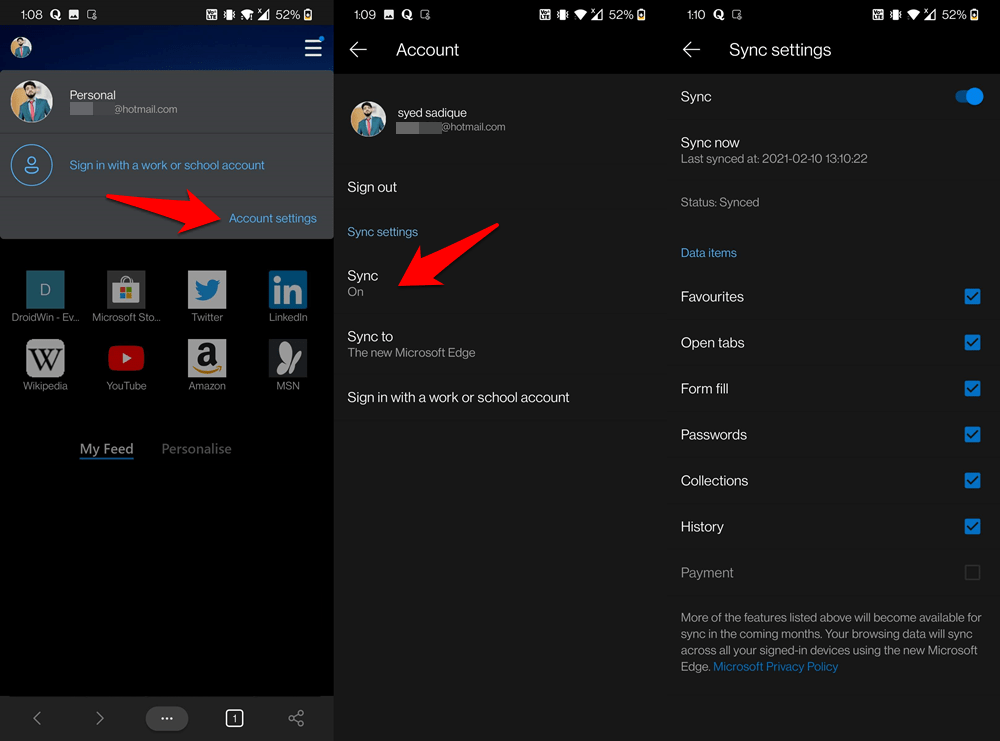Screen dimensions: 1000x741
Task: Tick the disabled Payment checkbox
Action: point(972,573)
